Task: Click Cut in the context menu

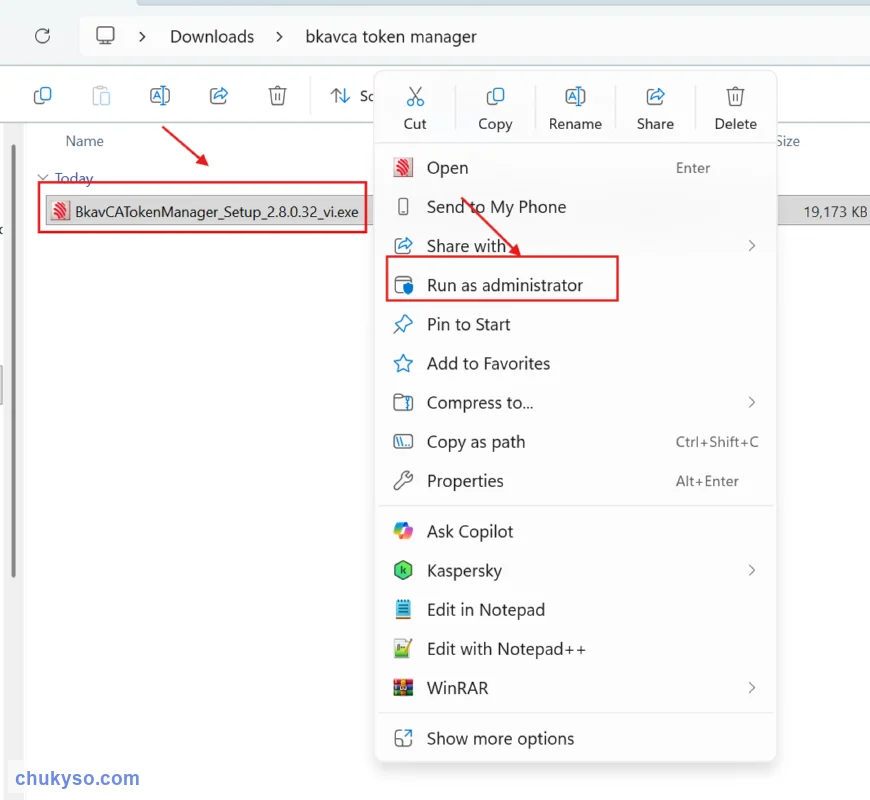Action: (x=415, y=108)
